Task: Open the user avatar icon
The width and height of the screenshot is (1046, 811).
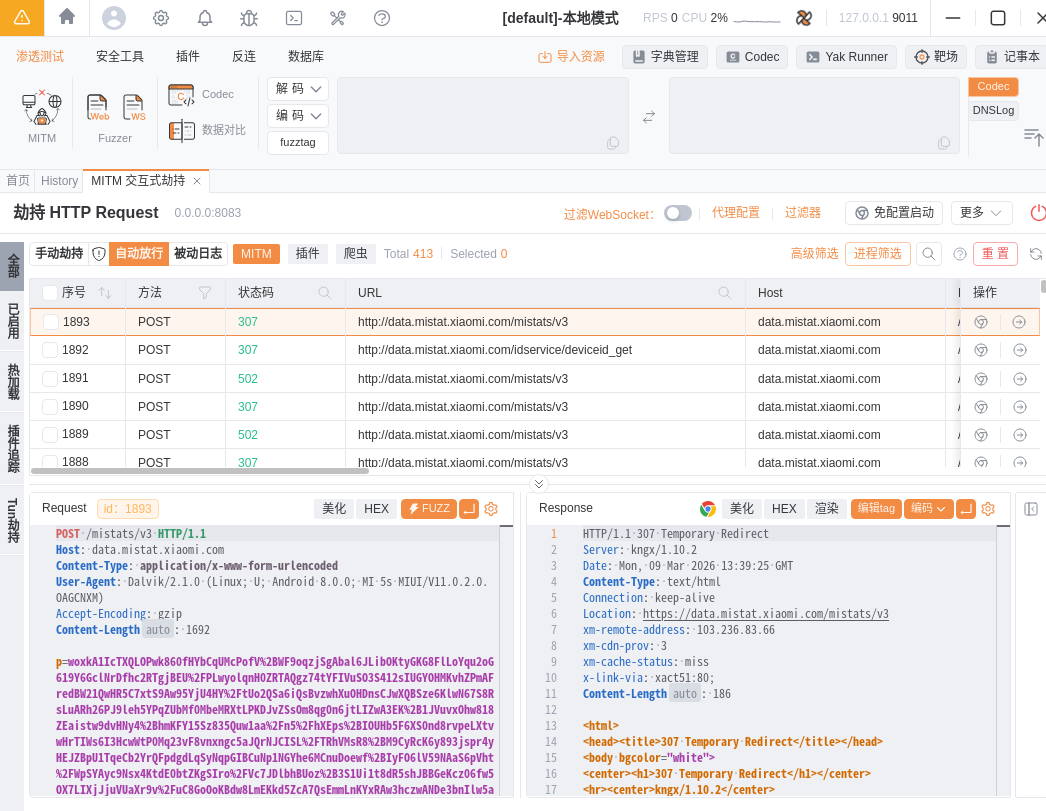Action: [x=113, y=17]
